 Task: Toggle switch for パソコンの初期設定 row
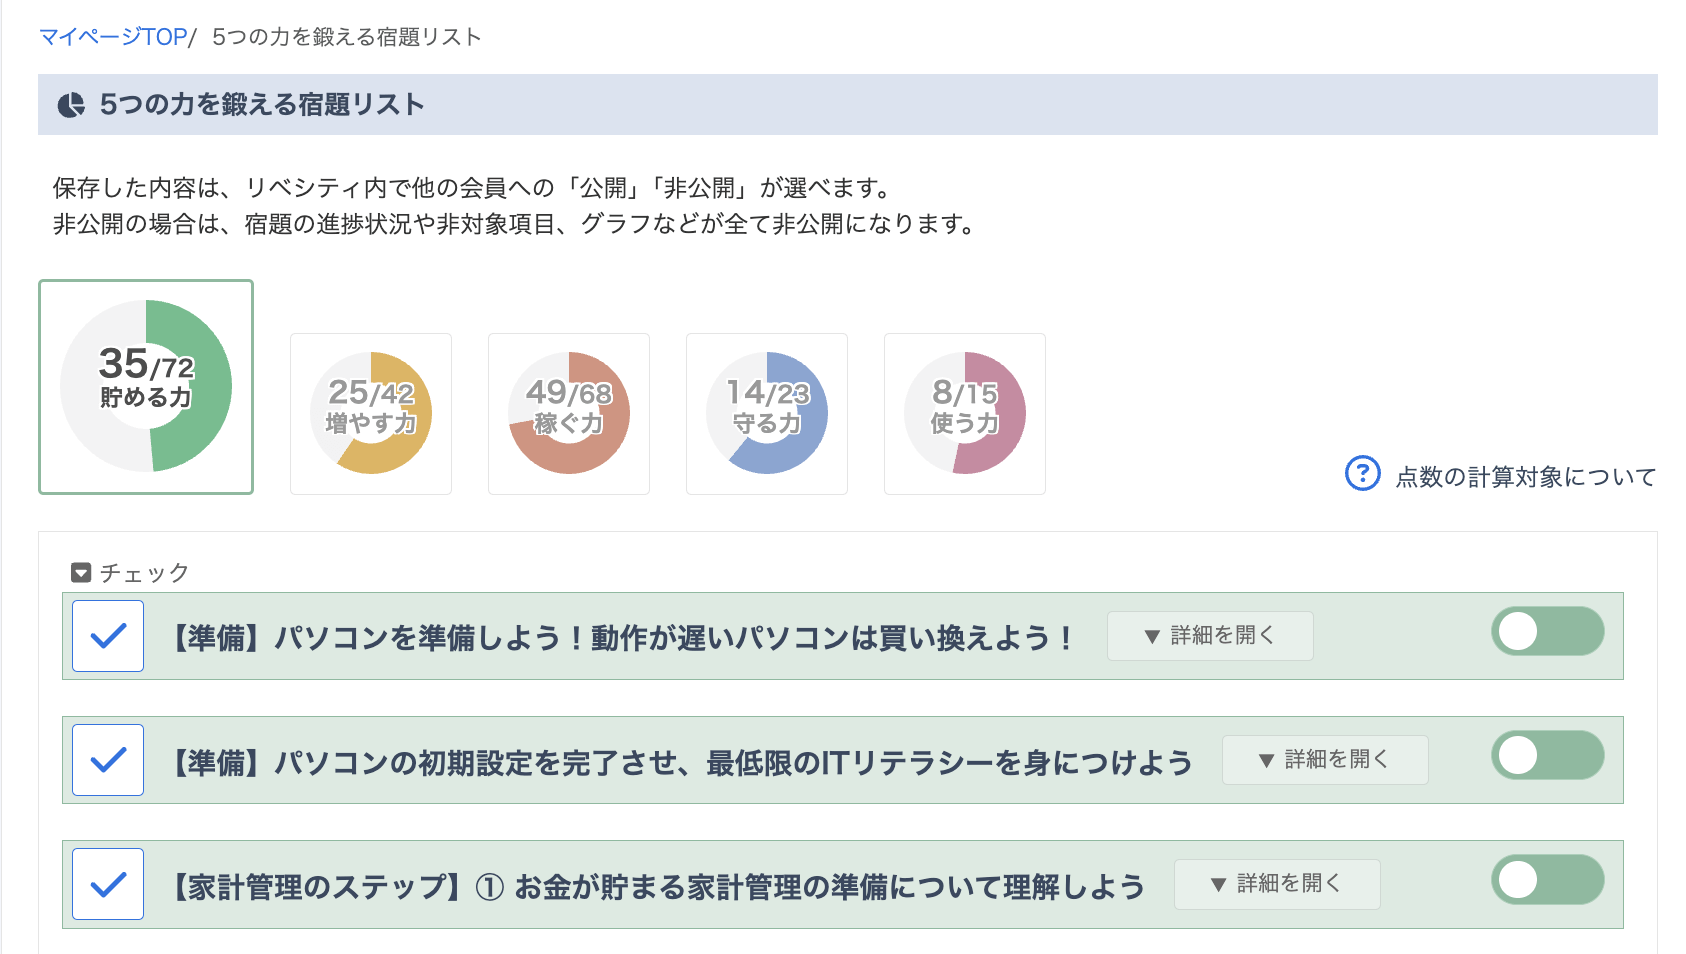tap(1548, 755)
